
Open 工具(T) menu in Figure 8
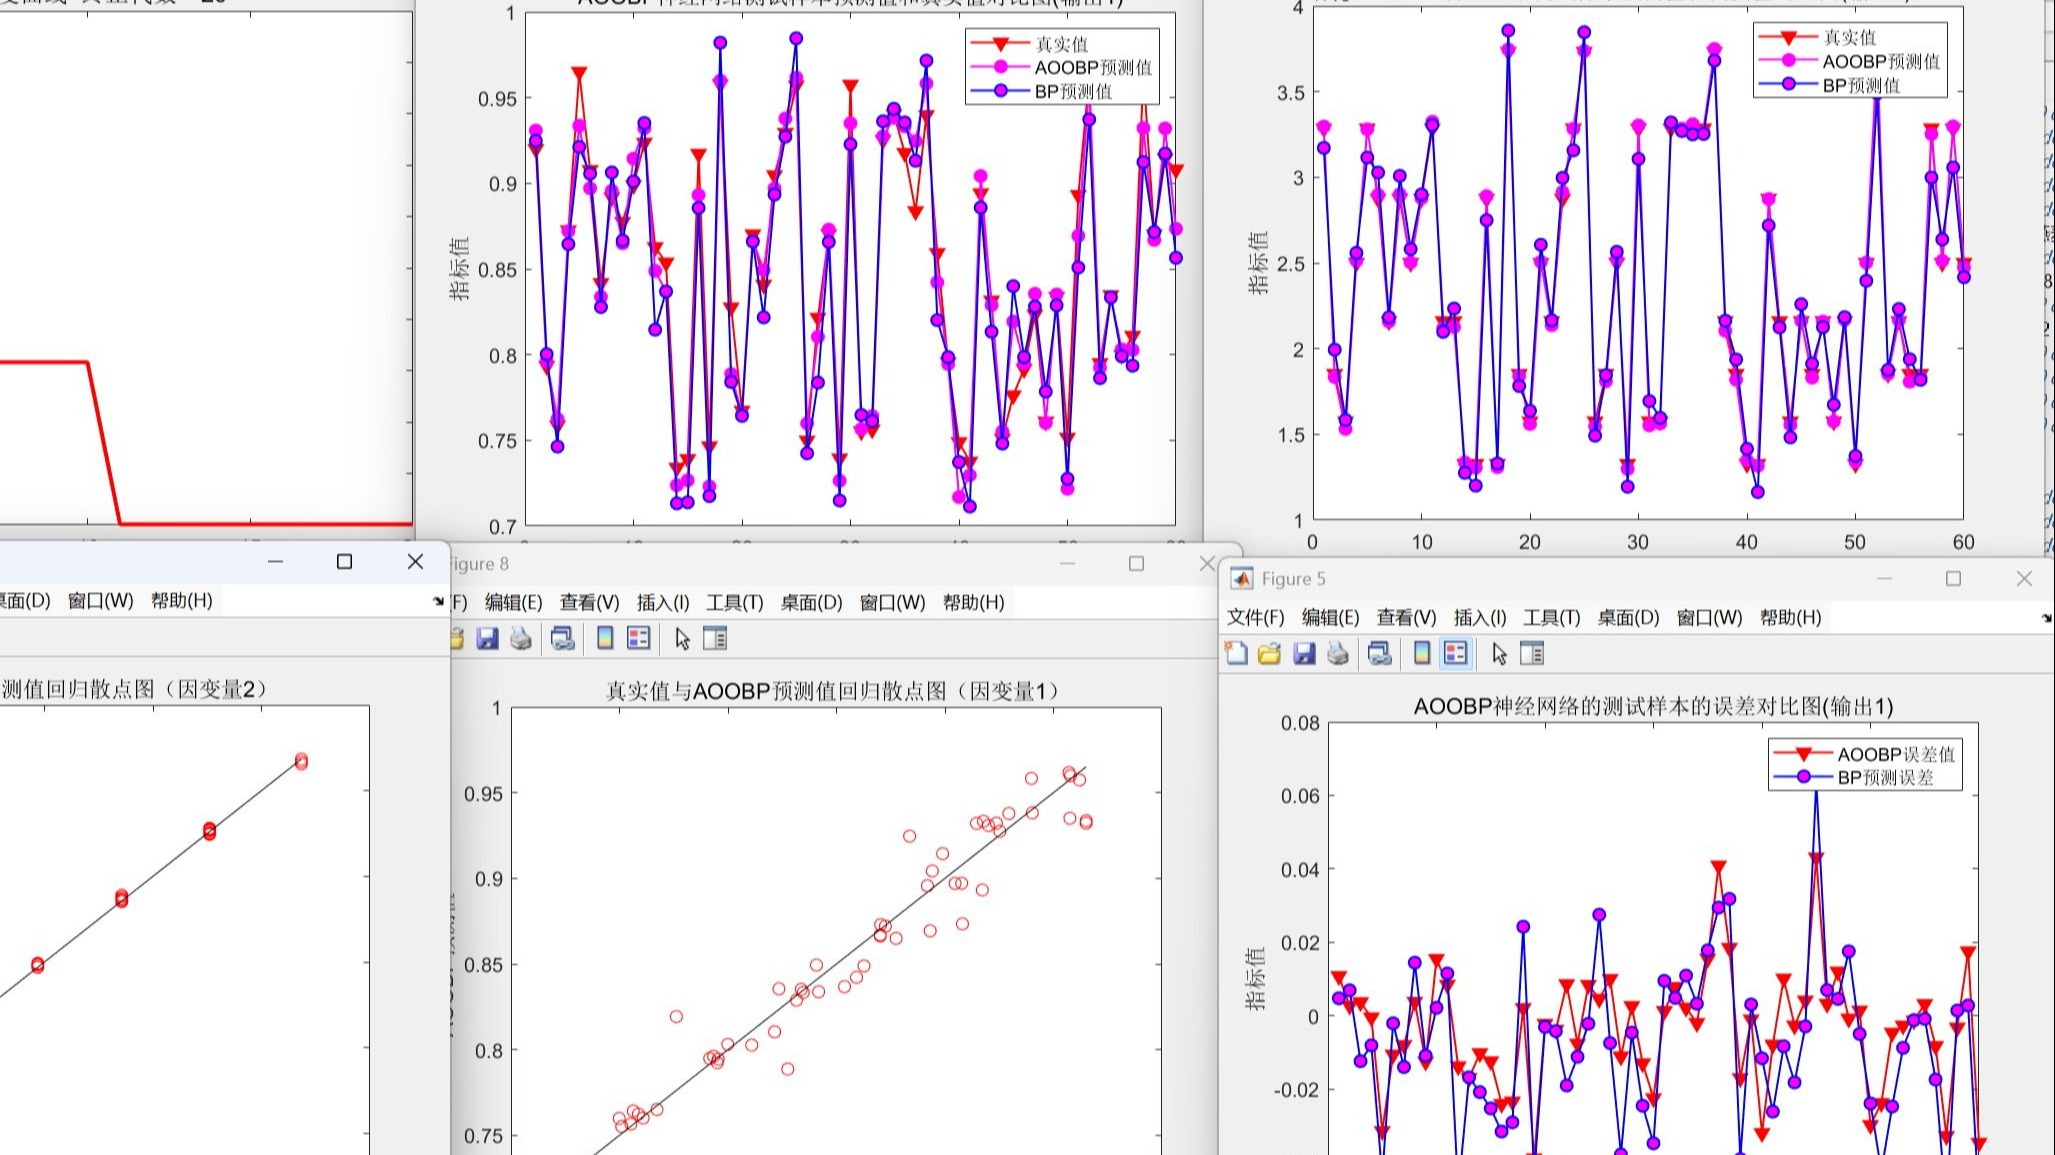pyautogui.click(x=734, y=603)
